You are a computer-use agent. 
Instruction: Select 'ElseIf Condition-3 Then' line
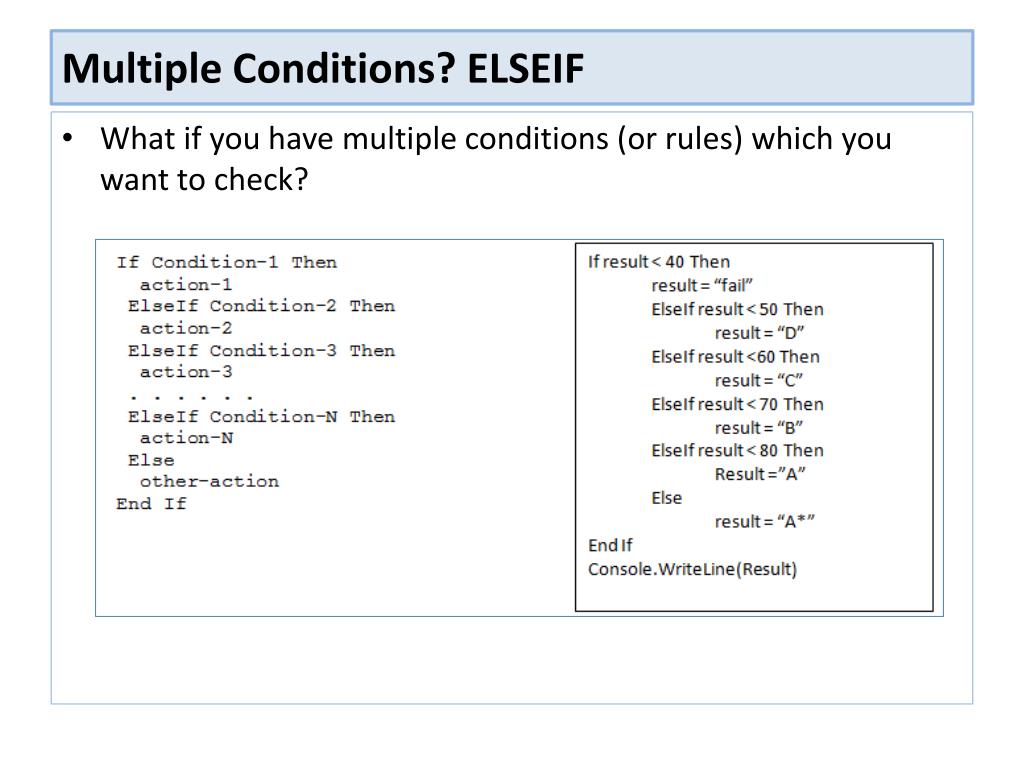261,351
